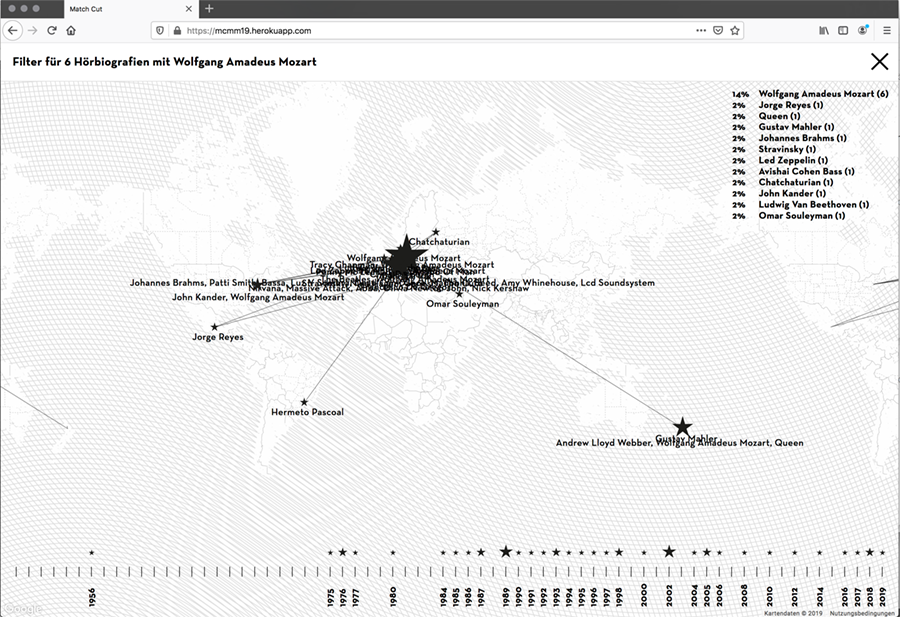Image resolution: width=900 pixels, height=617 pixels.
Task: Click the big central star over Europe
Action: (406, 254)
